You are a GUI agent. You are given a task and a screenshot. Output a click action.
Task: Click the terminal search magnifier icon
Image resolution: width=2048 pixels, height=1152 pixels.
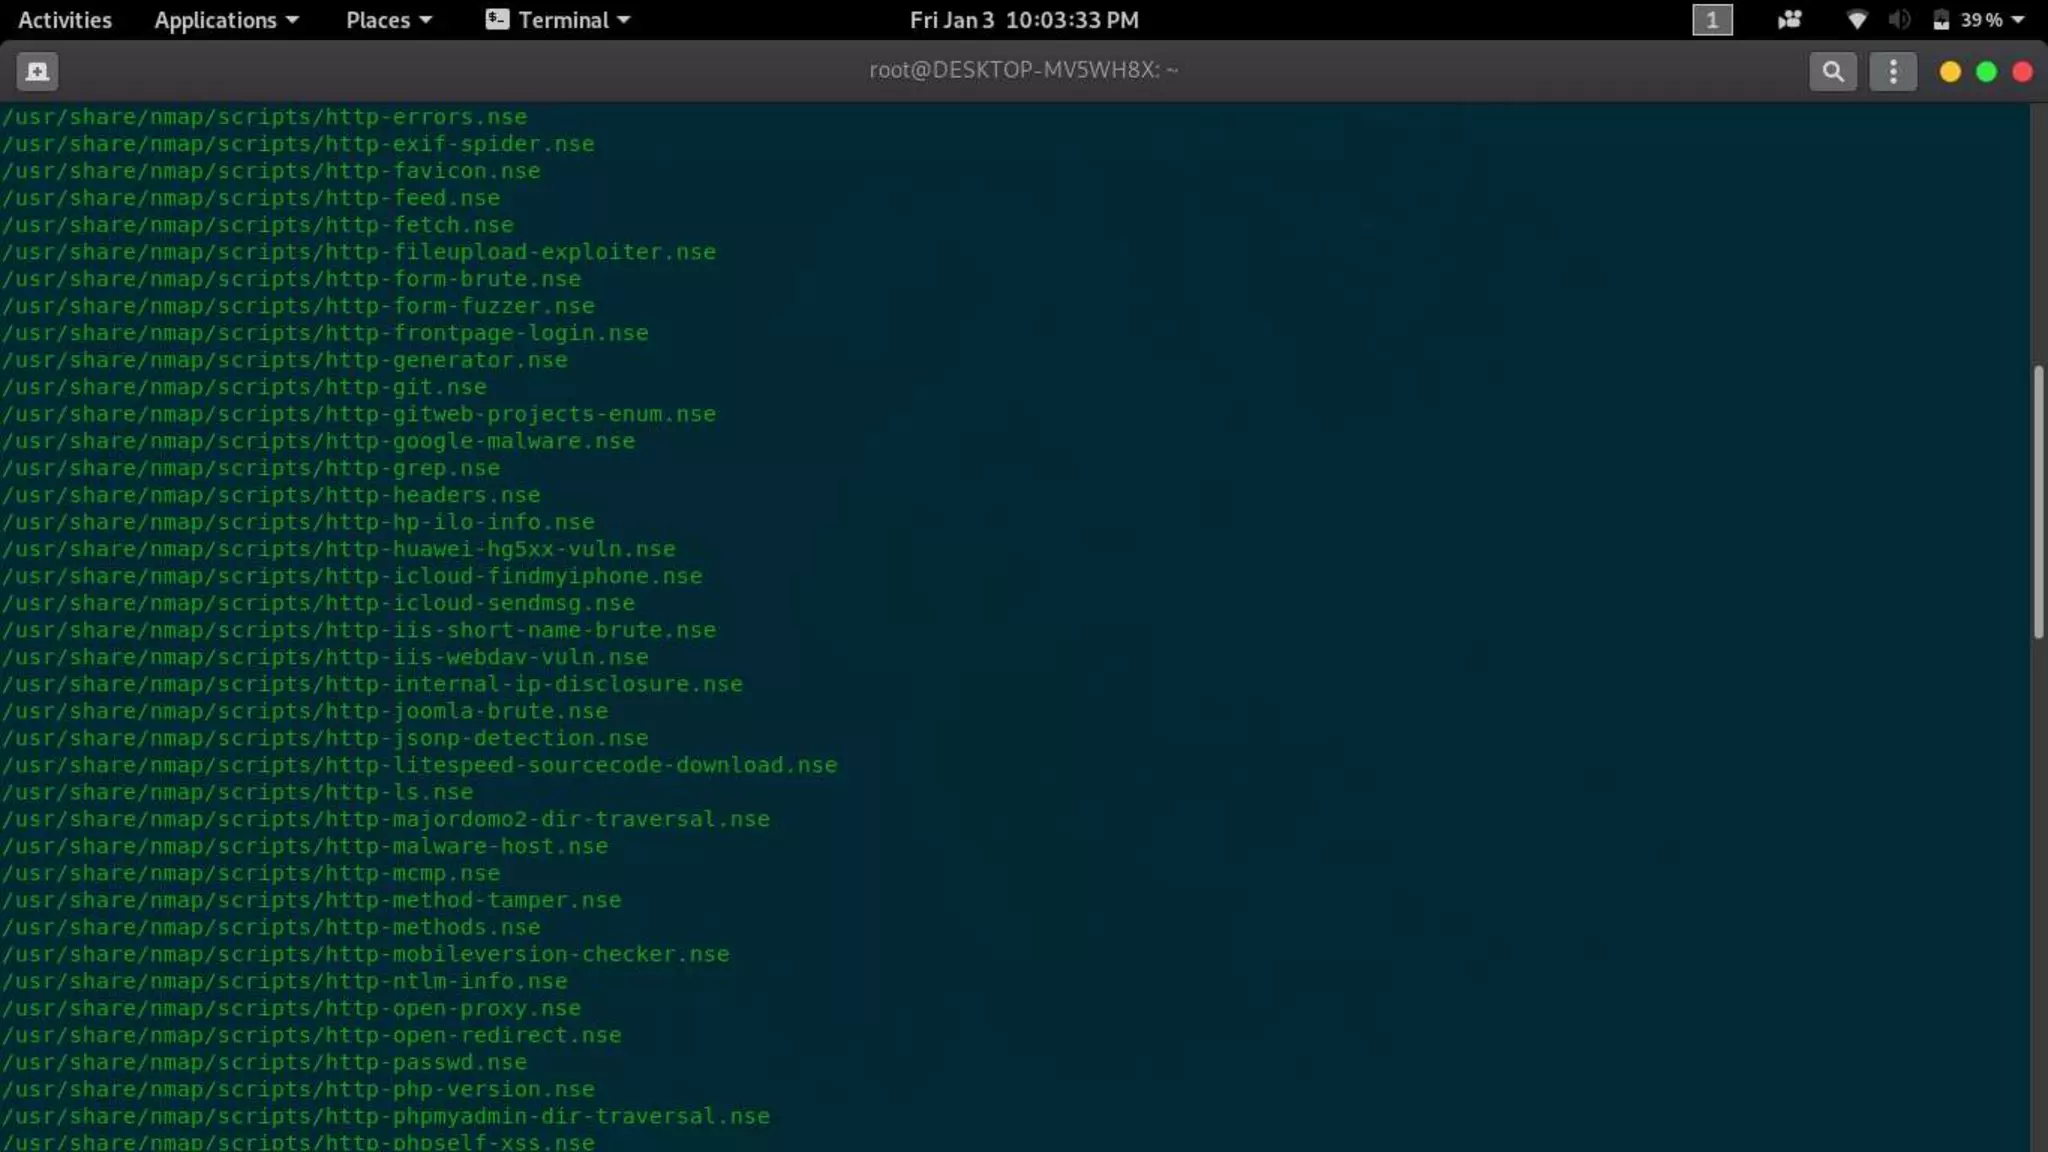tap(1832, 71)
